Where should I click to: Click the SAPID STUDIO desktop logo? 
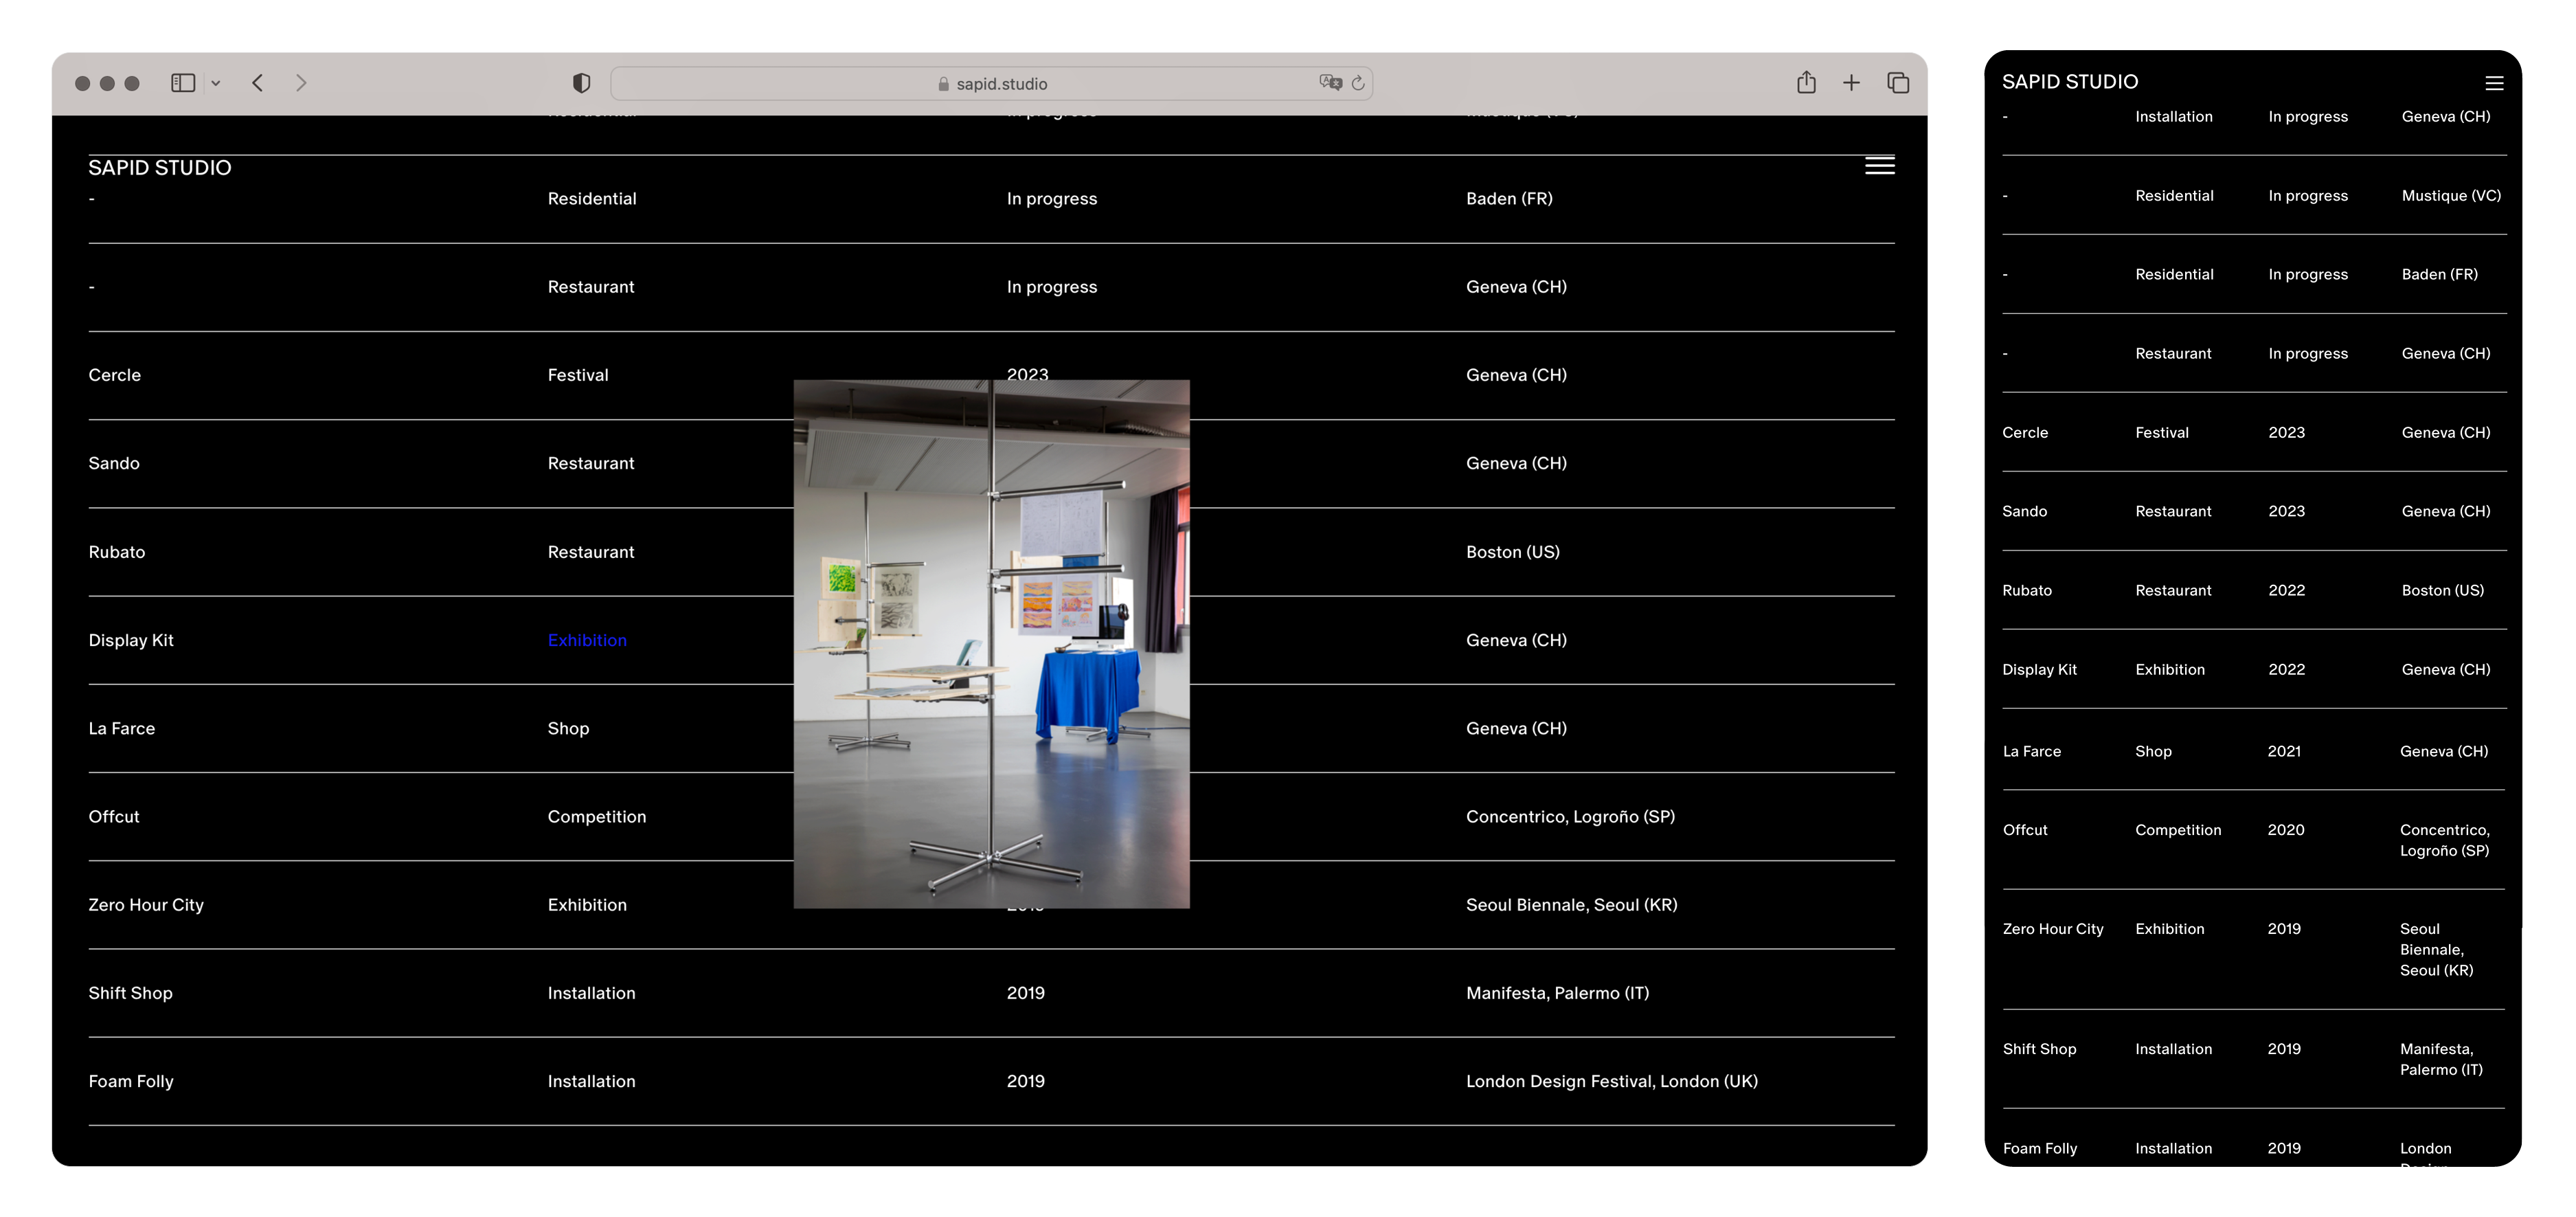(160, 168)
